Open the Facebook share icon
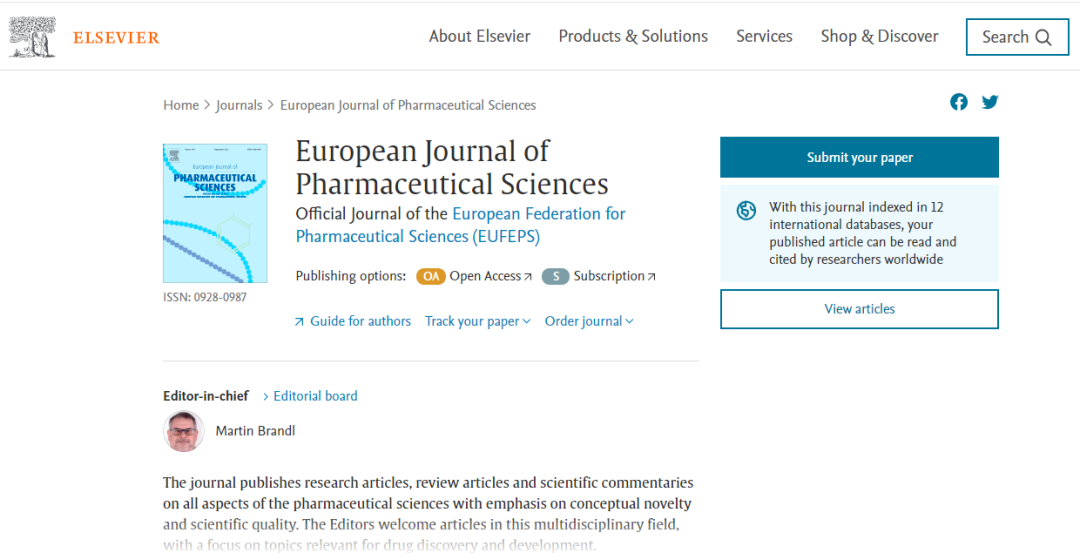1080x553 pixels. click(959, 102)
